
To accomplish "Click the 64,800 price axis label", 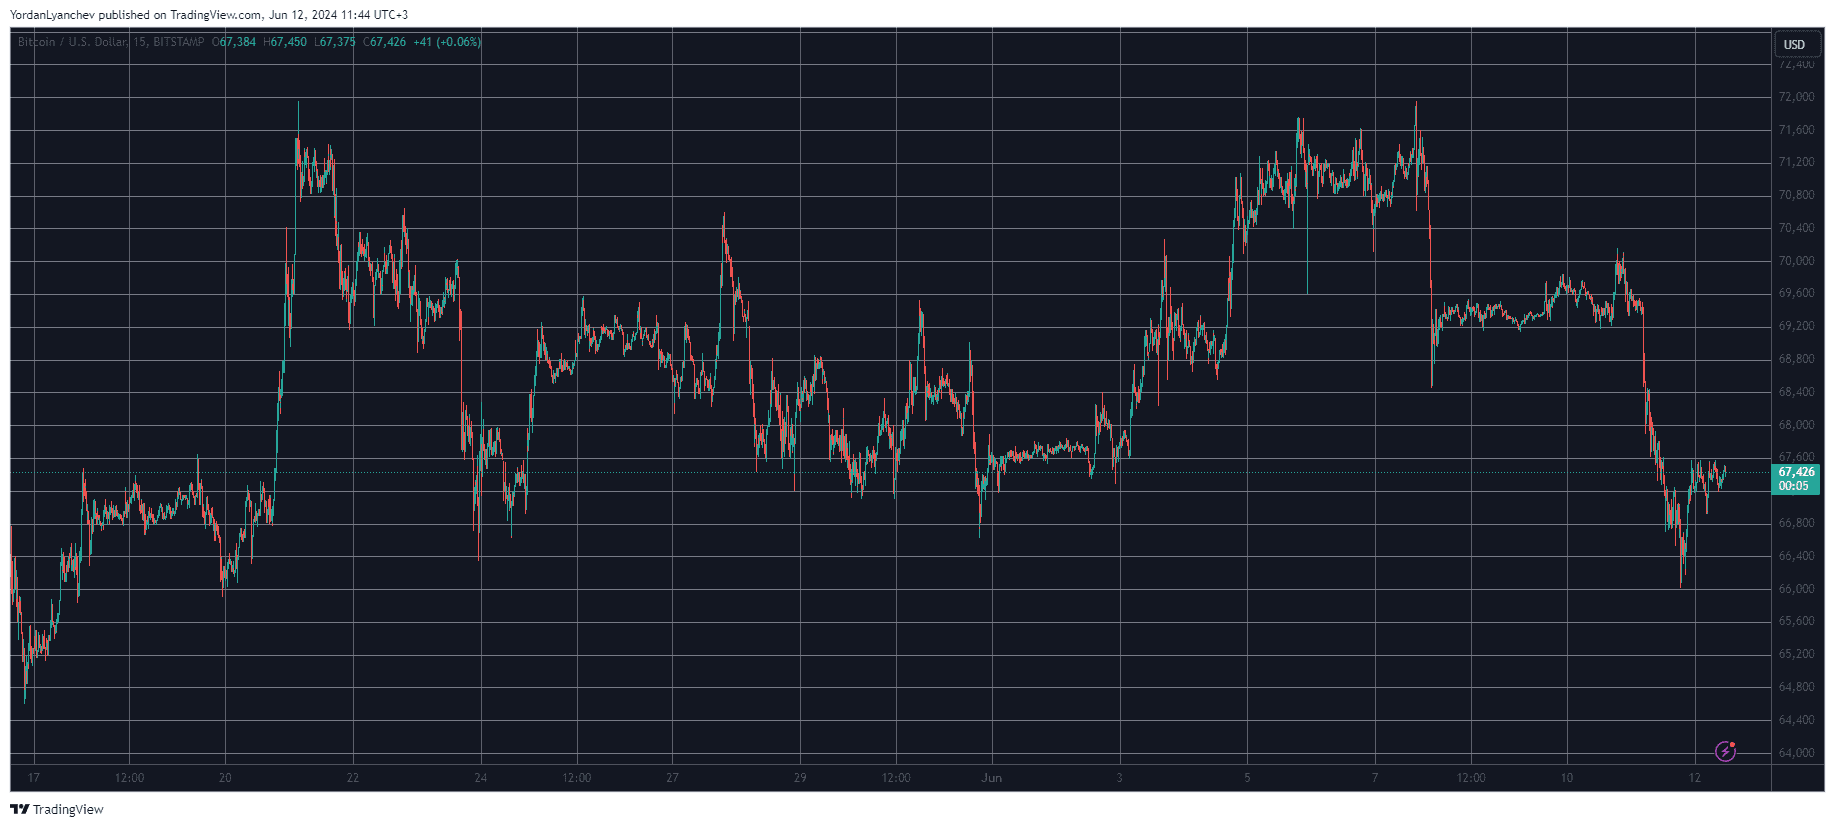I will tap(1796, 687).
